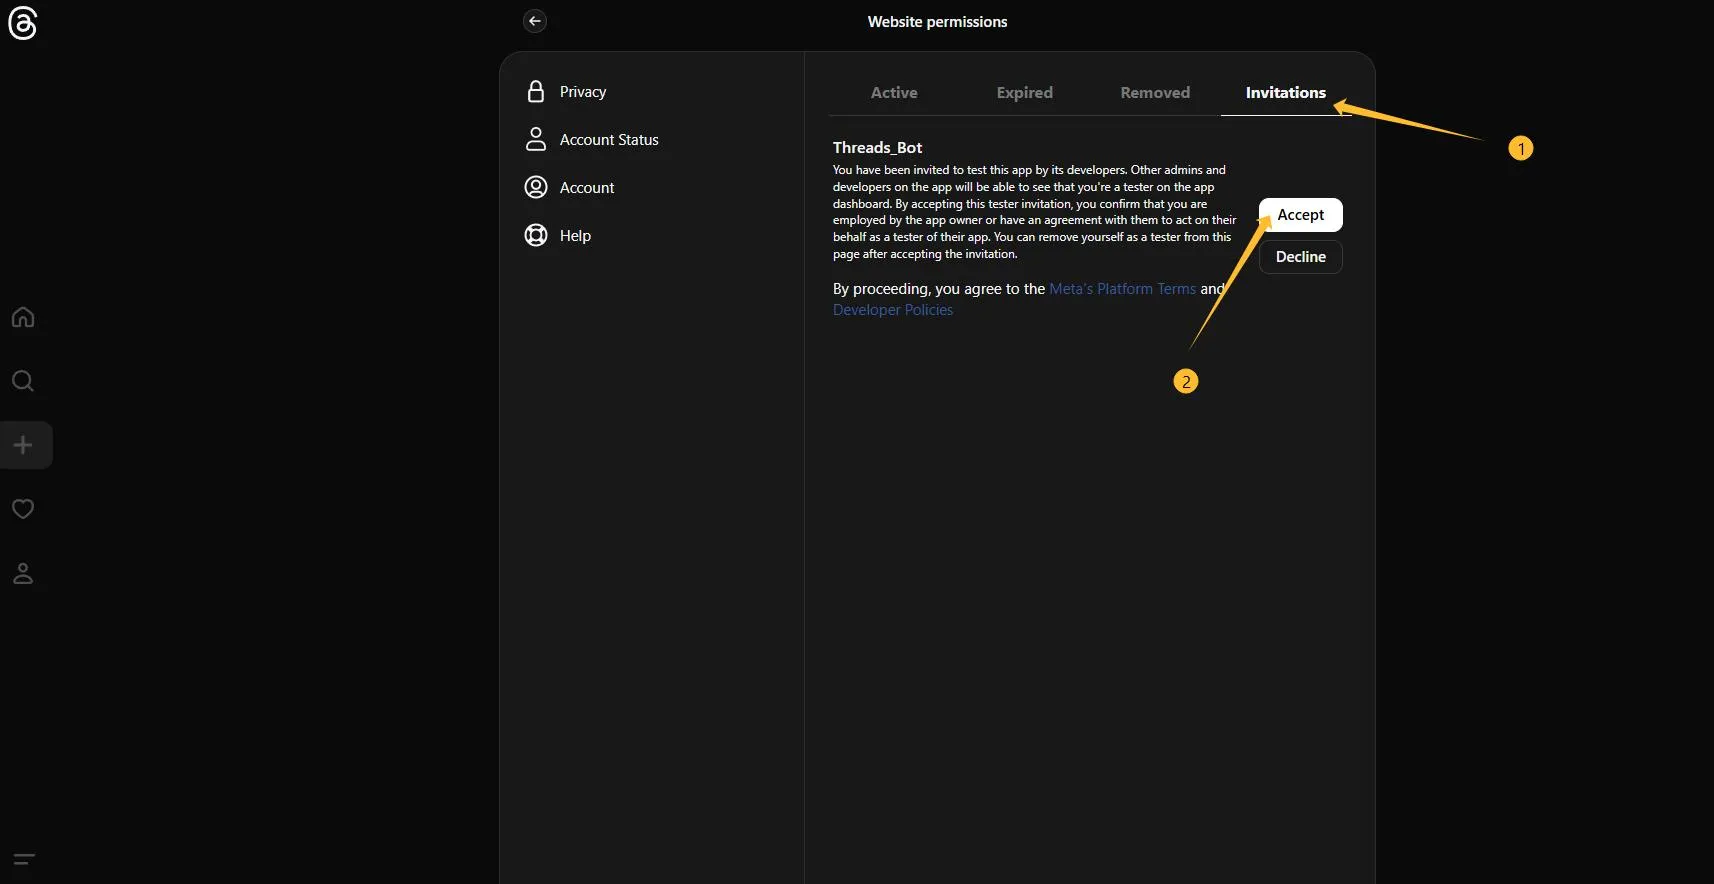This screenshot has width=1714, height=884.
Task: Open the Removed tab
Action: click(x=1155, y=93)
